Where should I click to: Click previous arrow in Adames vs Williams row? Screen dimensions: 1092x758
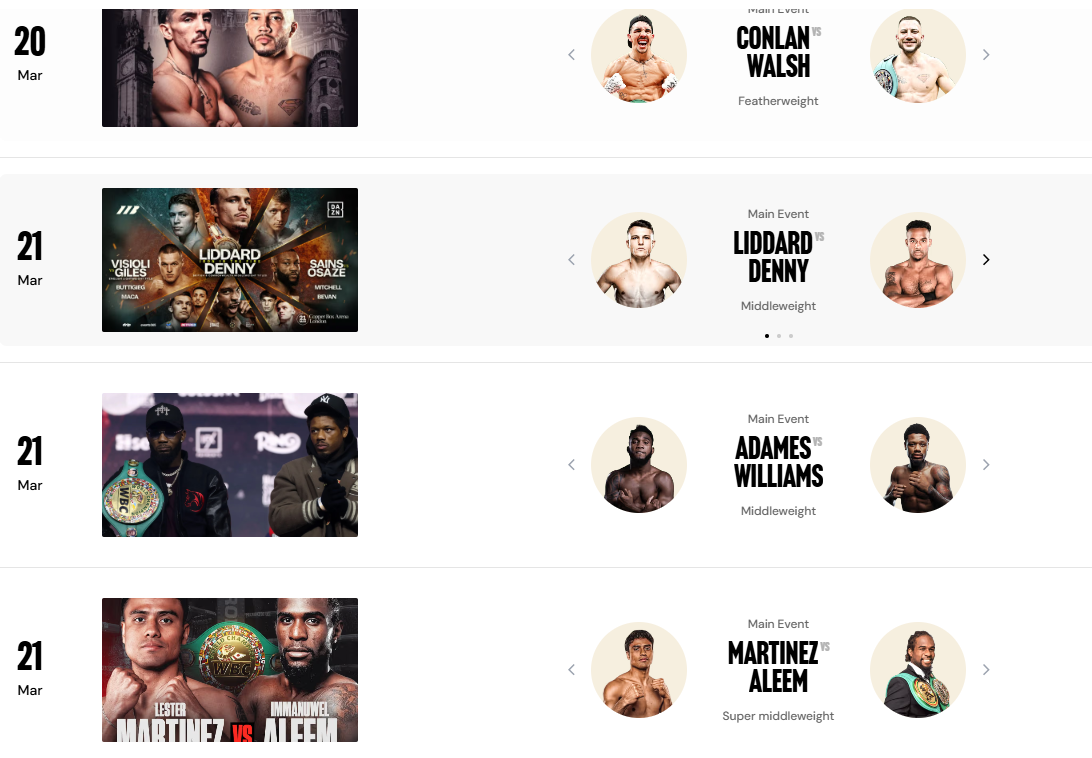coord(572,465)
